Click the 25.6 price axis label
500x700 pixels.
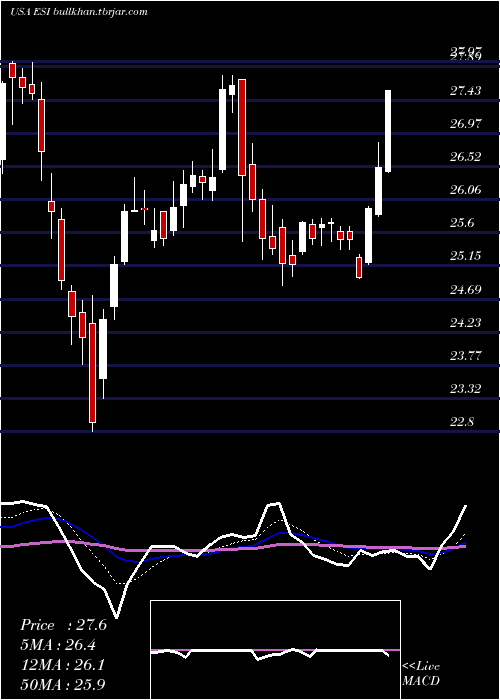pyautogui.click(x=462, y=223)
